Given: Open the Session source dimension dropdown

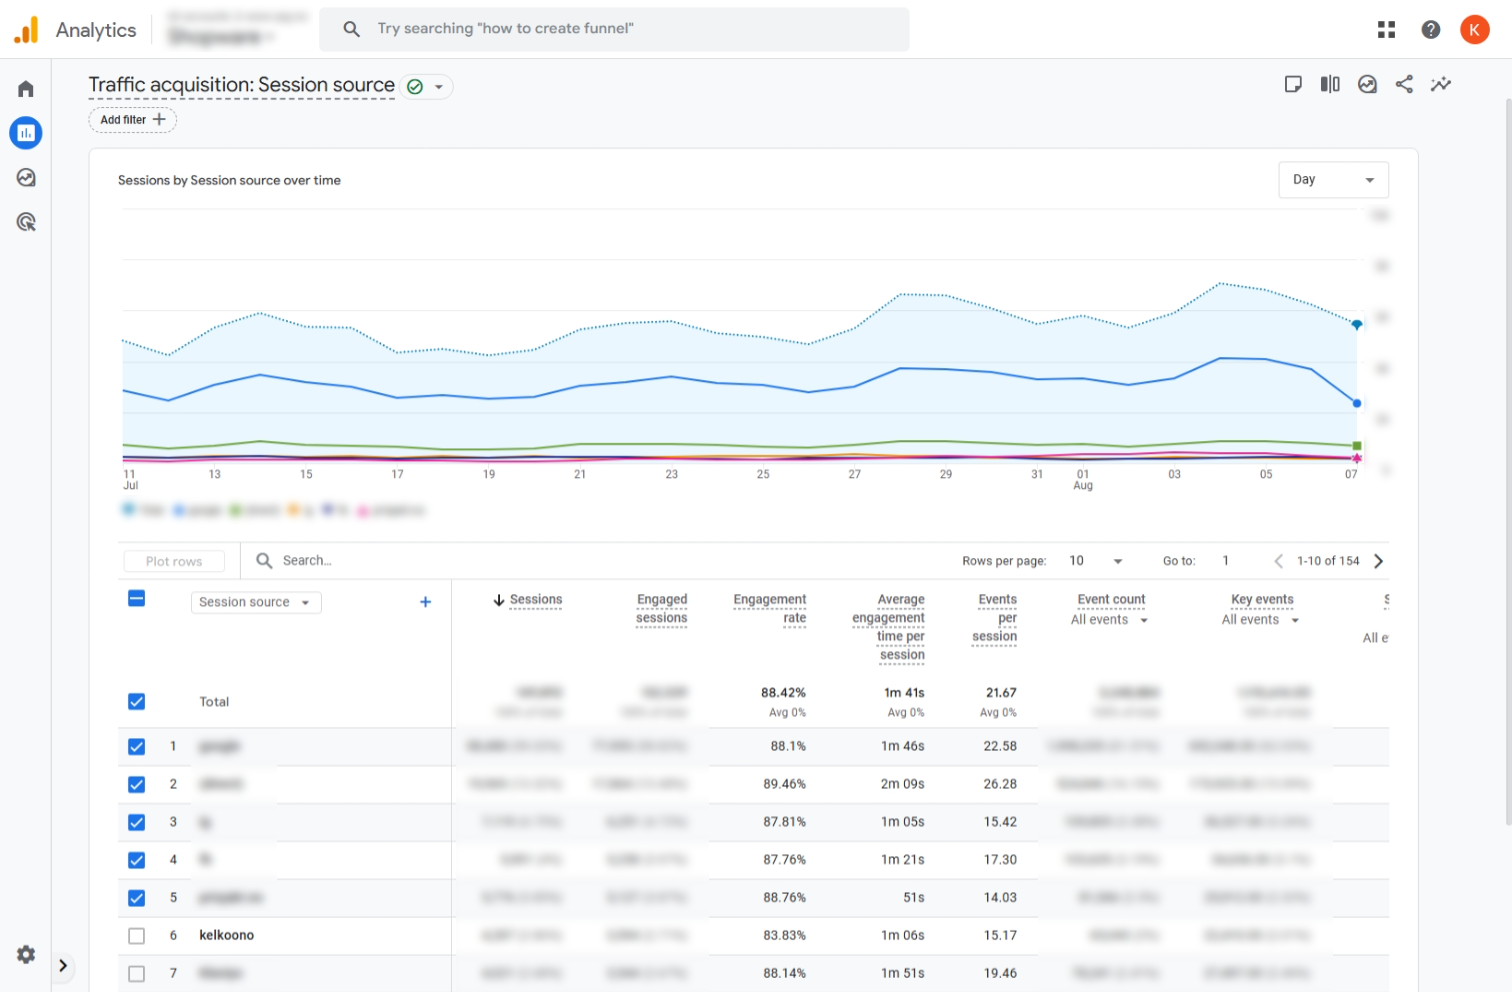Looking at the screenshot, I should (x=255, y=602).
